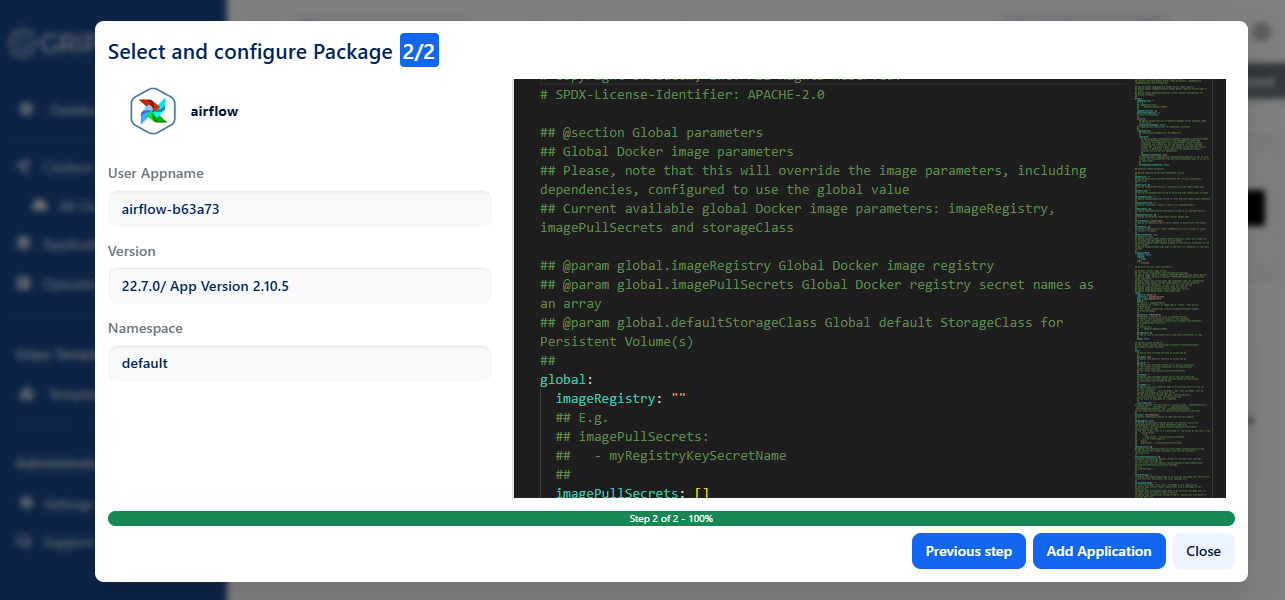The image size is (1285, 600).
Task: Click the 'airflow' package name text
Action: pos(214,111)
